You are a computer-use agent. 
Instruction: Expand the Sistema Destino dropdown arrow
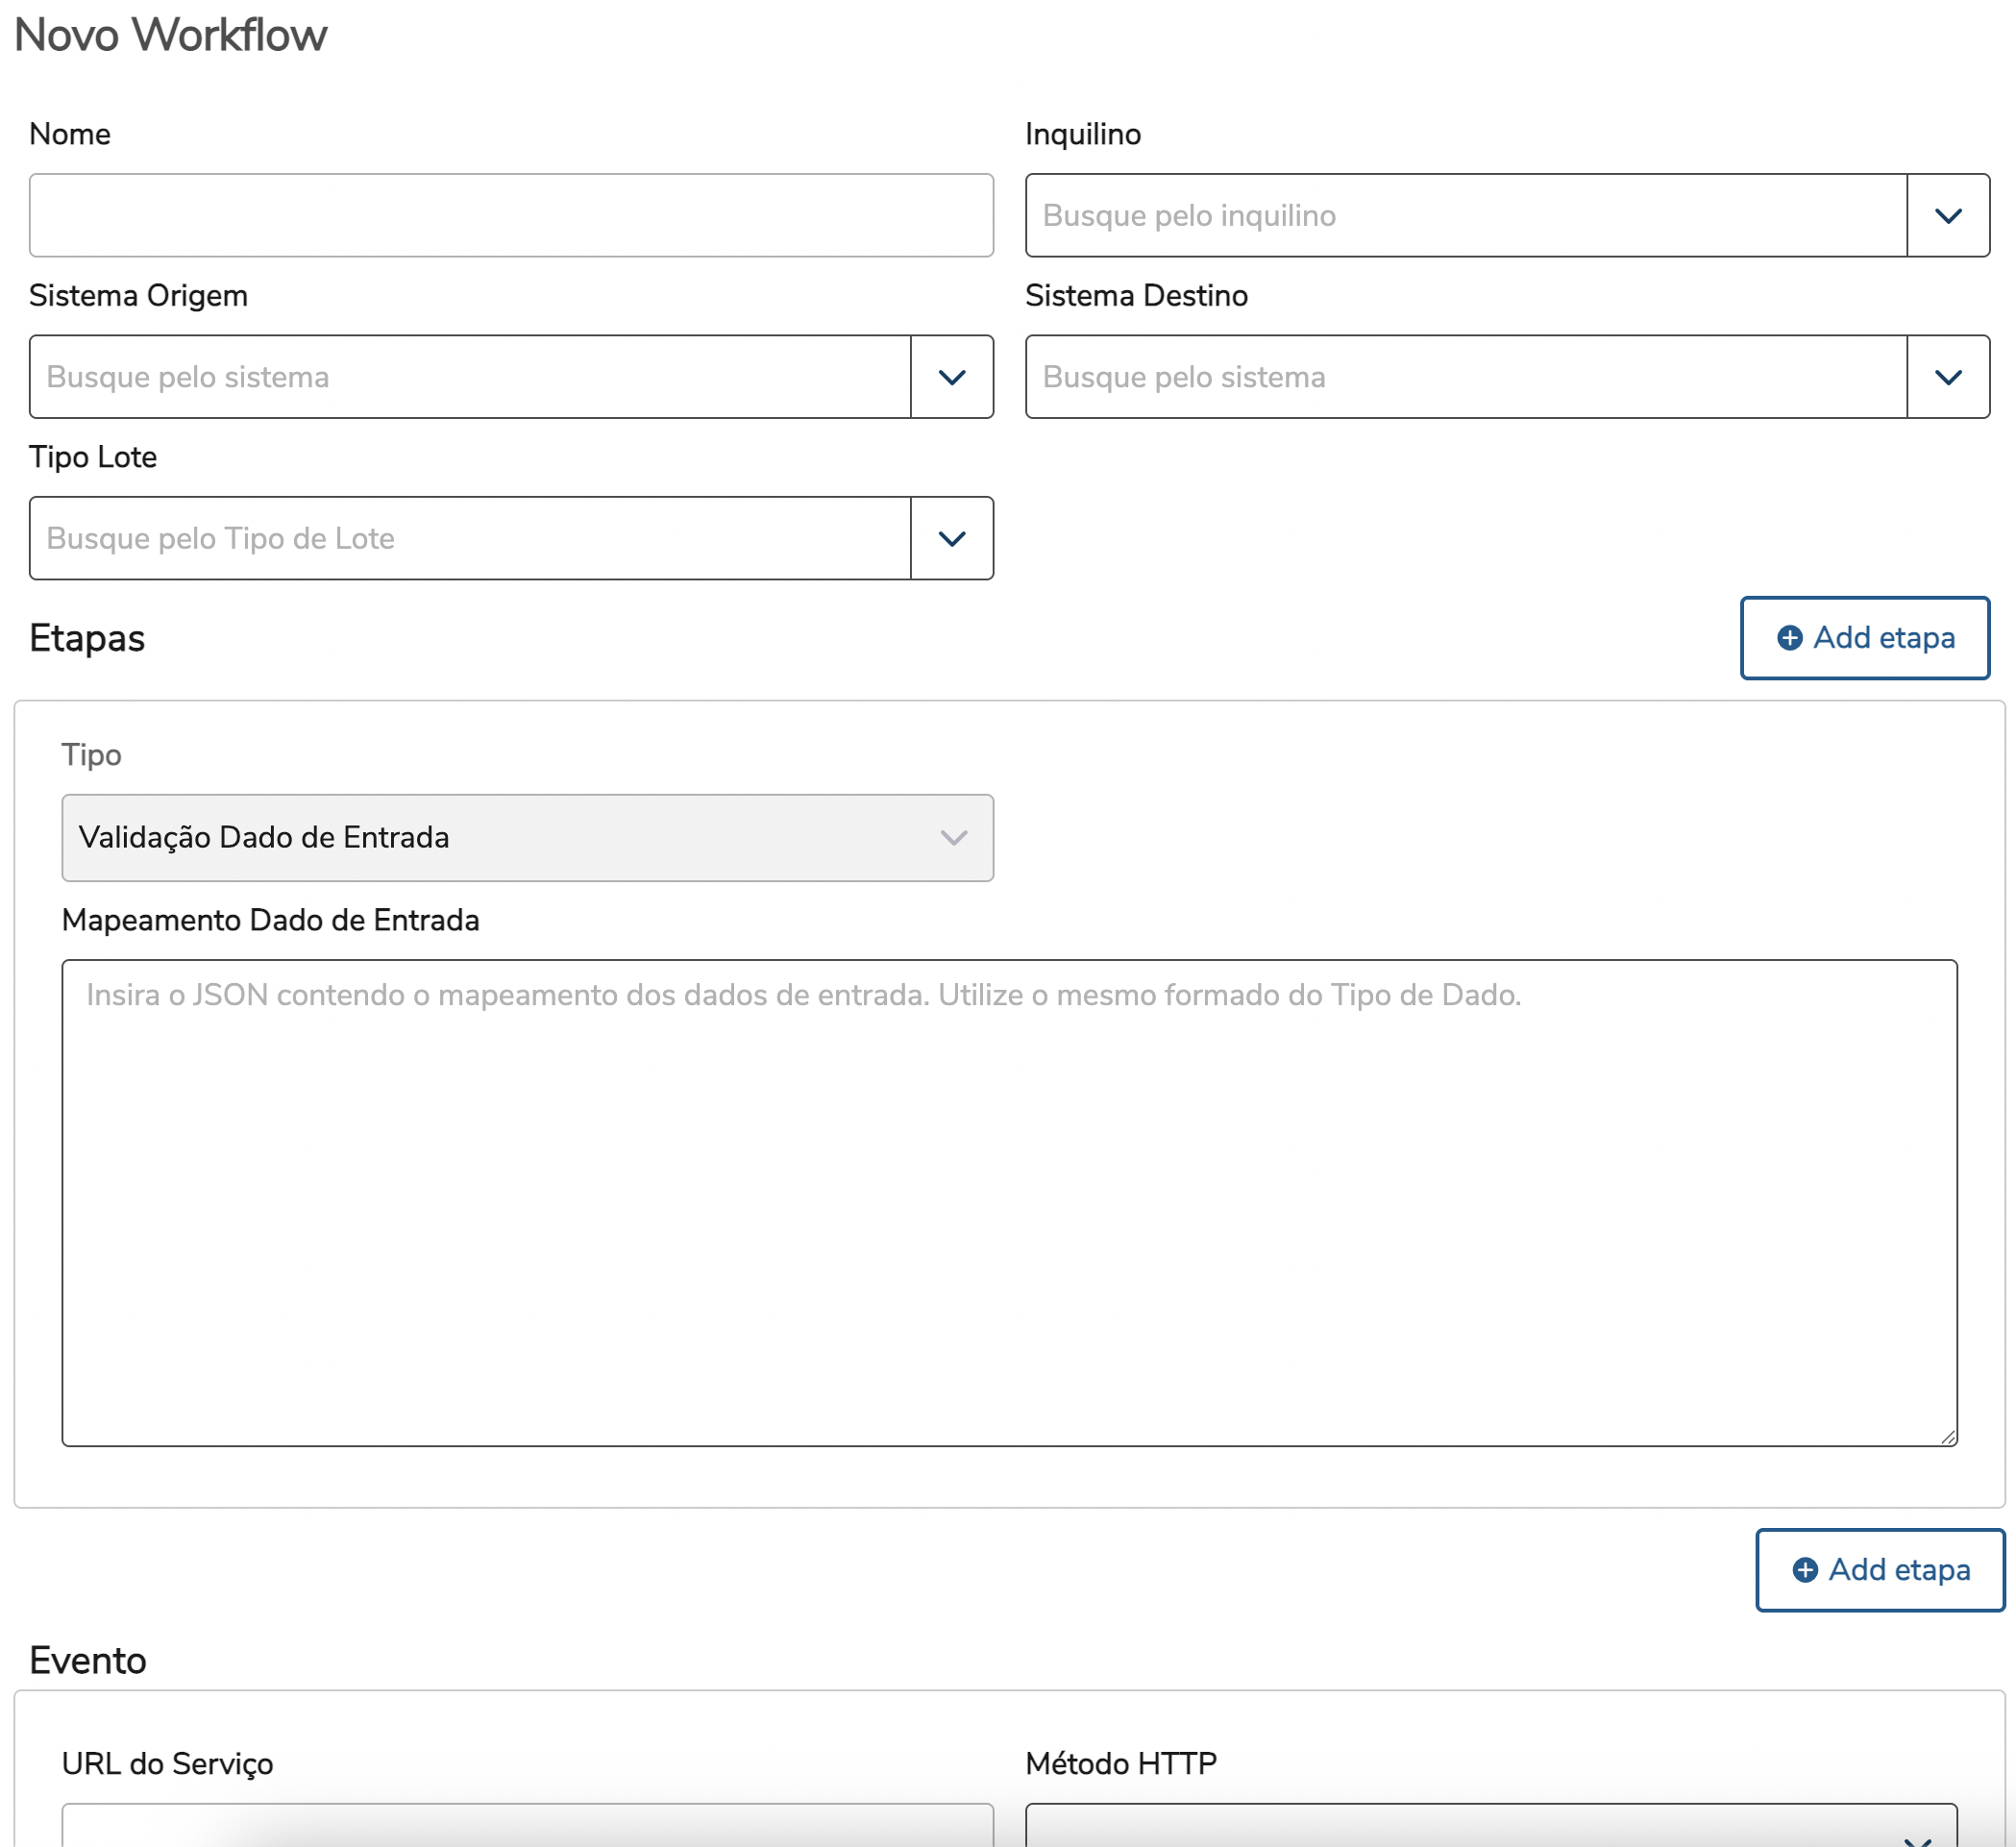(x=1947, y=377)
